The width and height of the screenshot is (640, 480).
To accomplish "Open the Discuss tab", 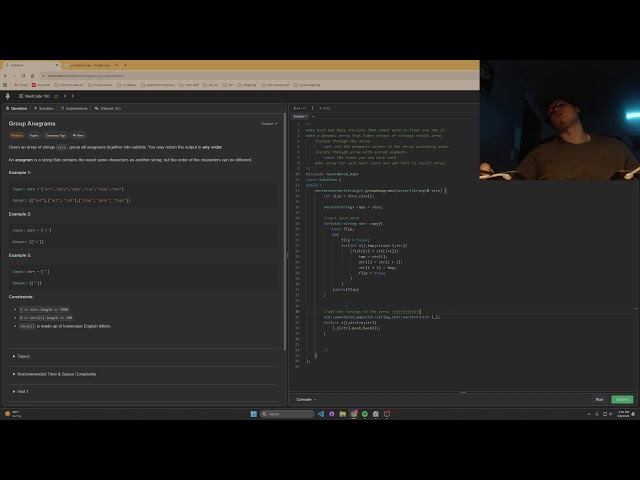I will (x=108, y=109).
